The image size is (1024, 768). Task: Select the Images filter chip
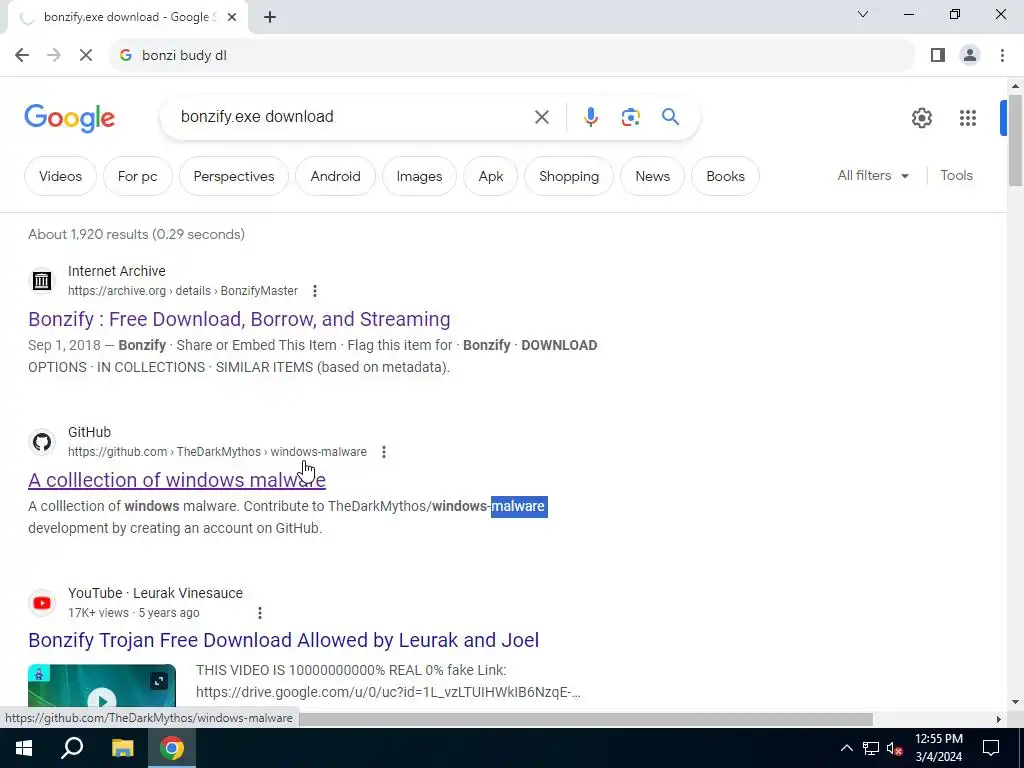419,176
